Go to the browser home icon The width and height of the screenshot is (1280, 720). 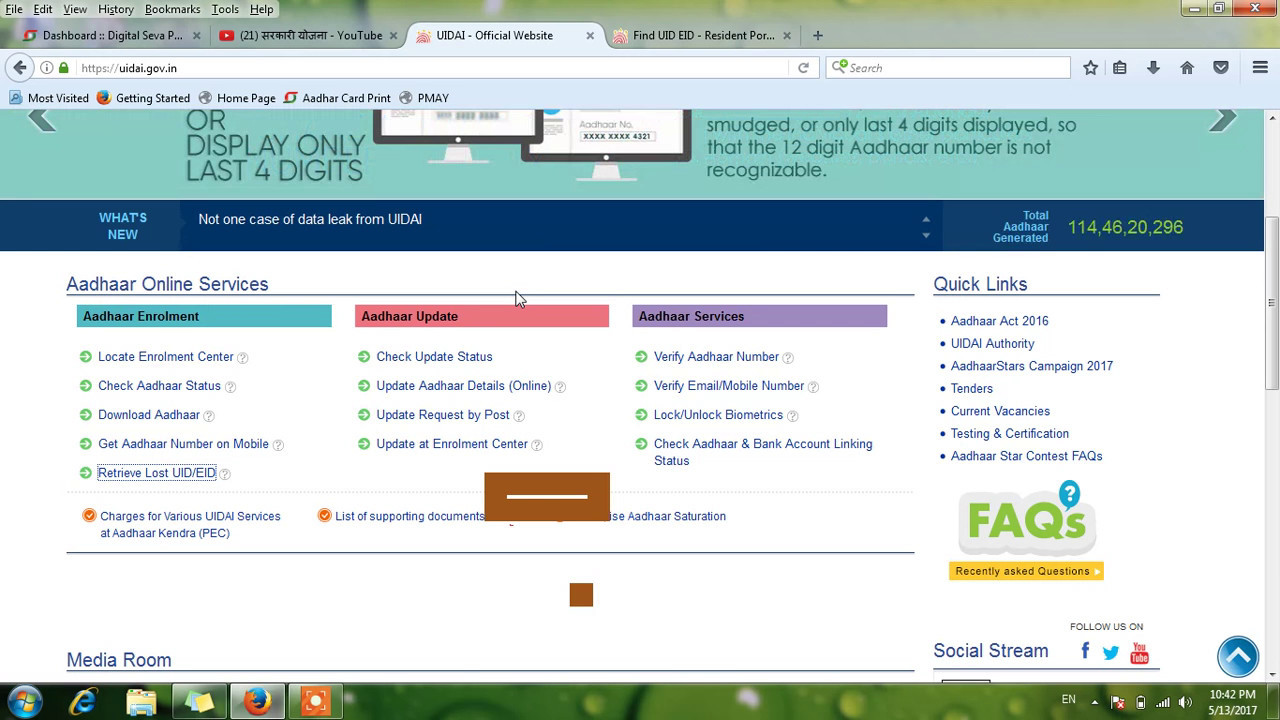click(x=1187, y=67)
